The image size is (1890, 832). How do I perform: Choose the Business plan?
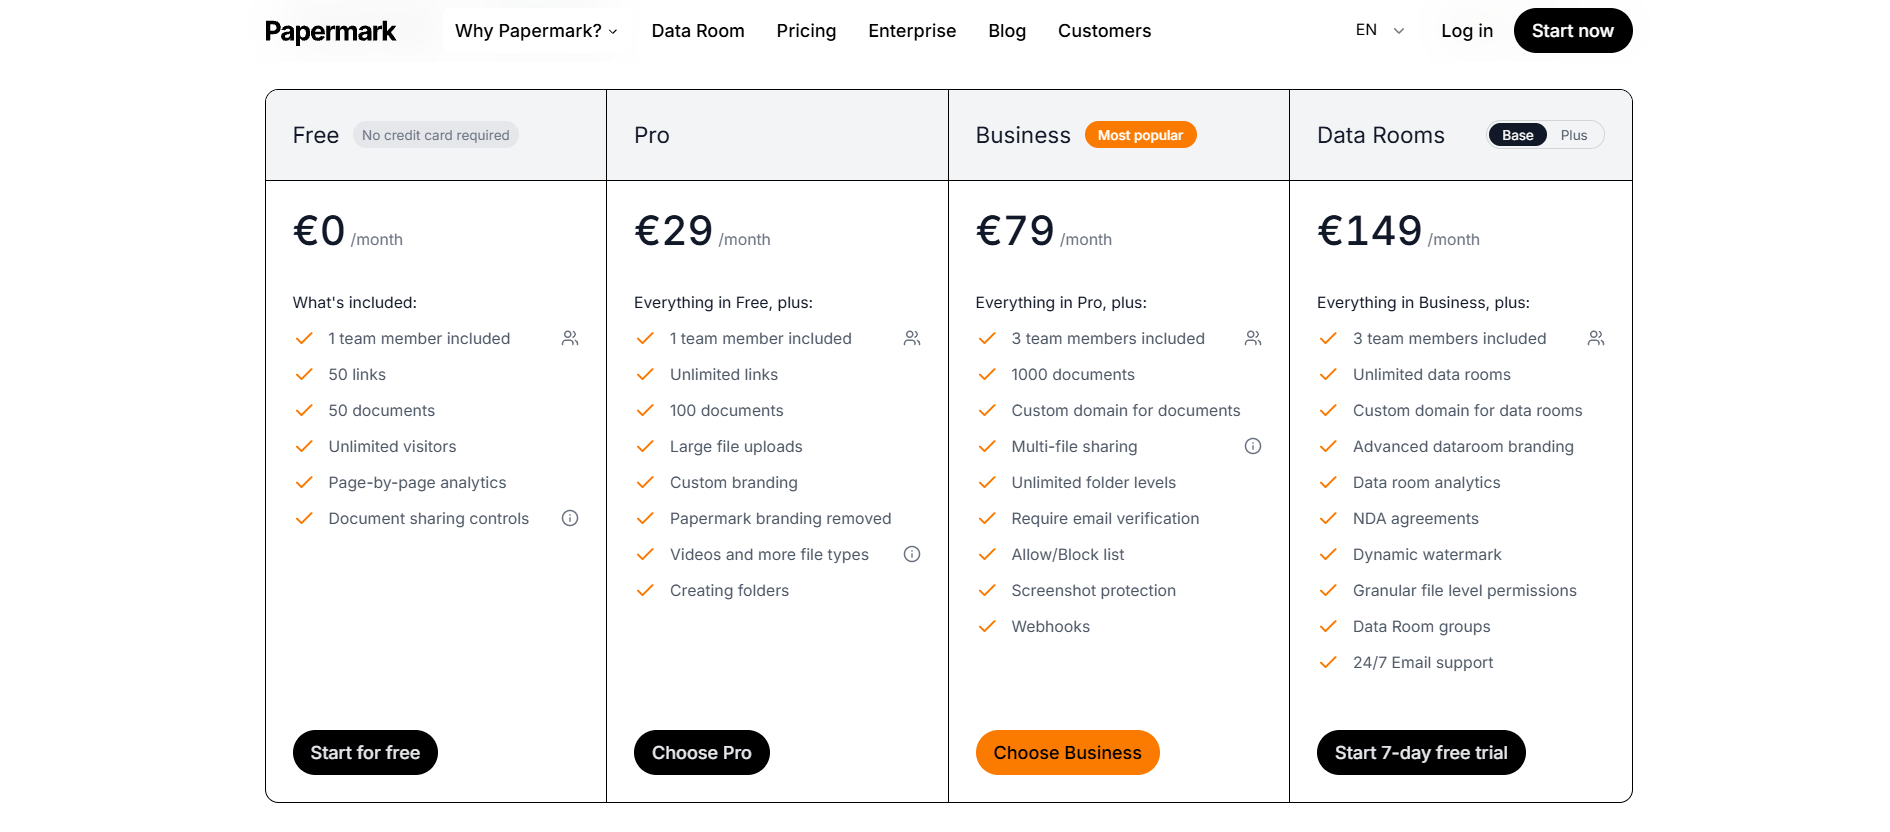point(1067,752)
